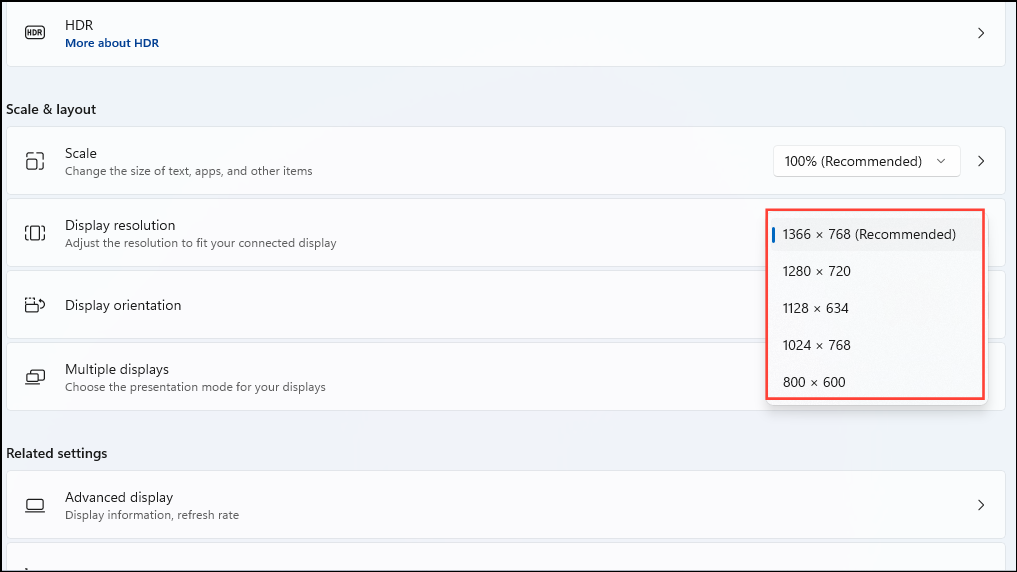Select the 1024 × 768 resolution

(817, 345)
